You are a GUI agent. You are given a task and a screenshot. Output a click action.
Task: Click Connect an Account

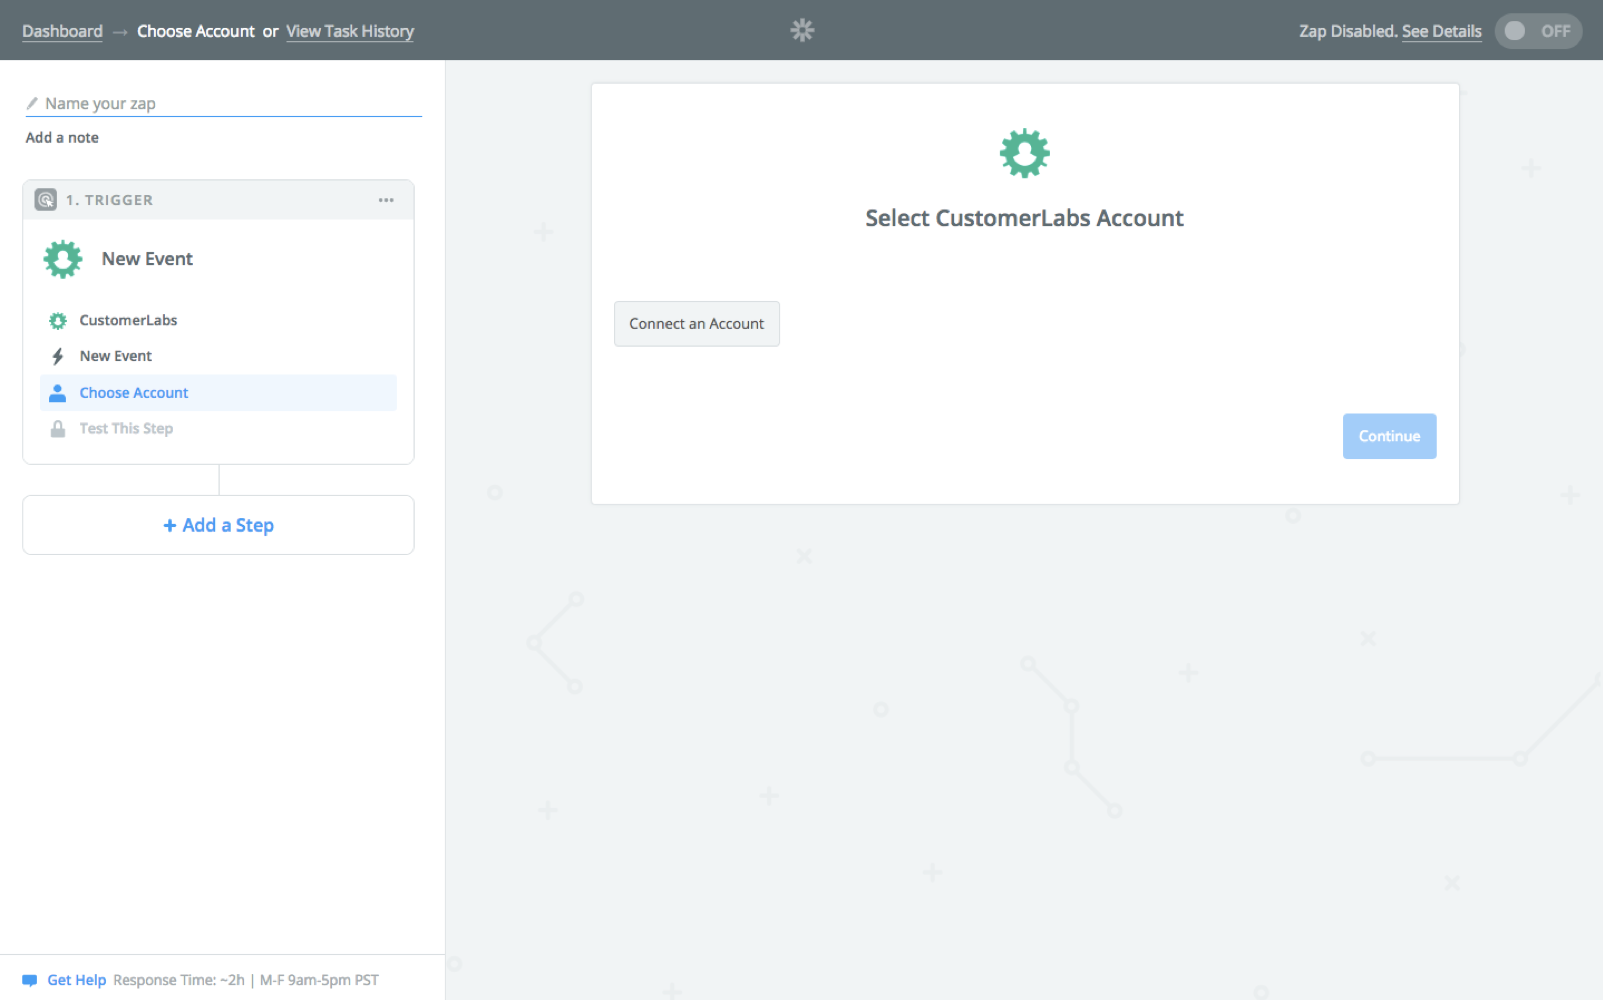coord(696,323)
